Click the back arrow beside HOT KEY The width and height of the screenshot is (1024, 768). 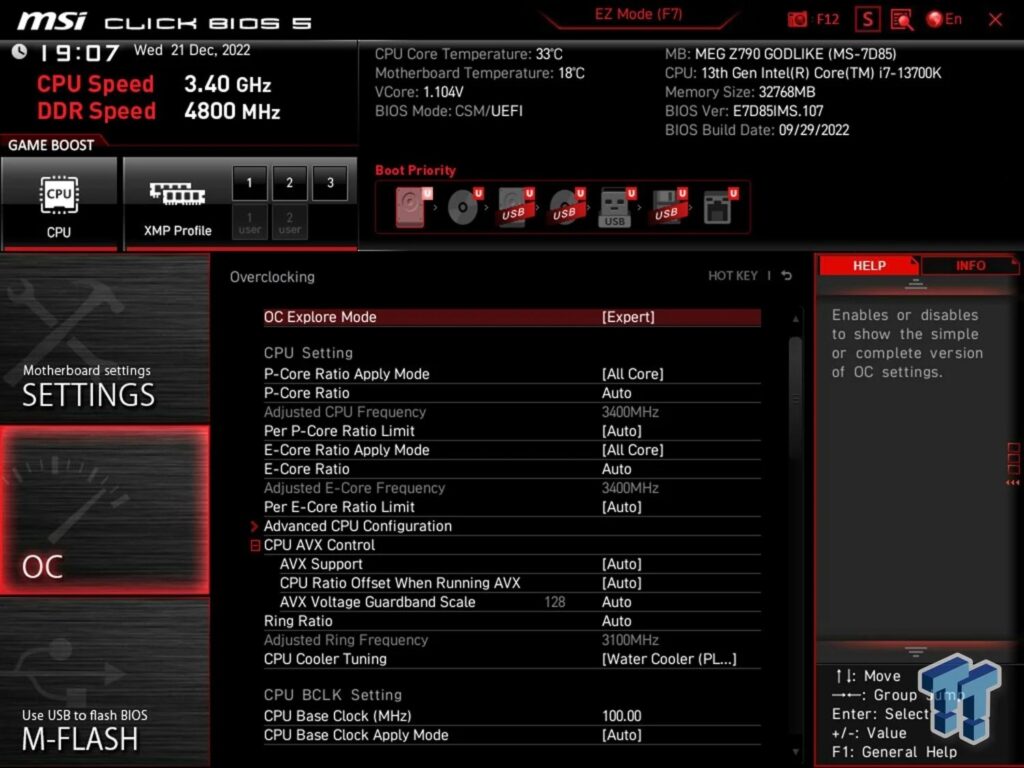click(787, 276)
